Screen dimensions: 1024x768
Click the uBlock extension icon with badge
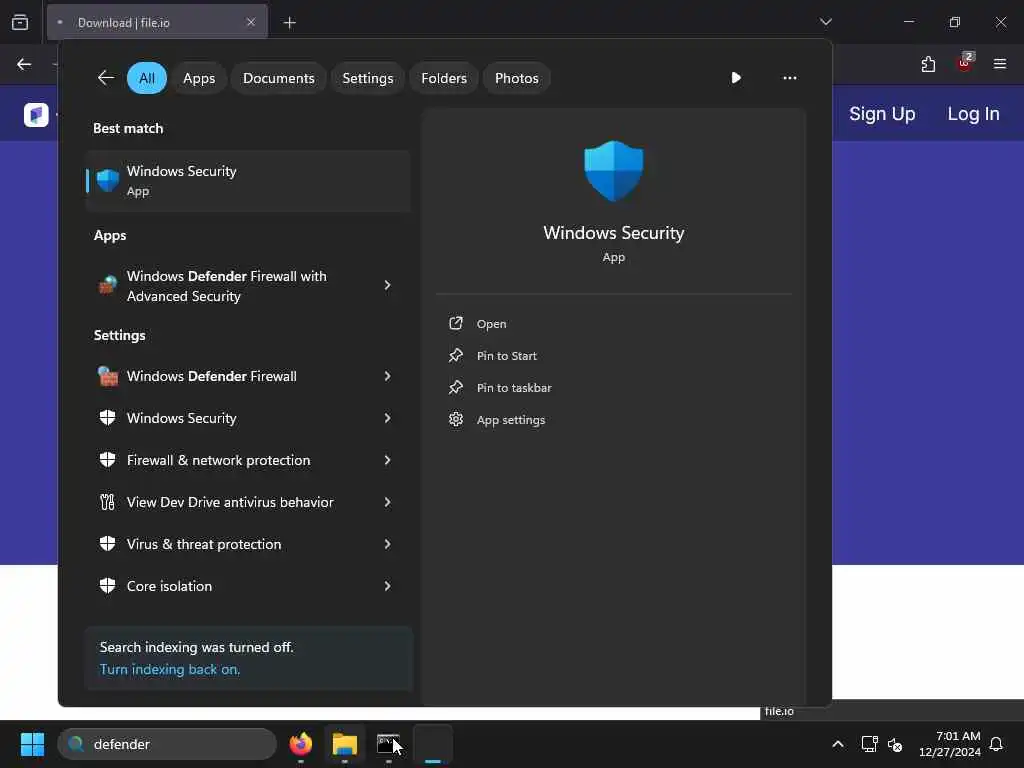965,63
